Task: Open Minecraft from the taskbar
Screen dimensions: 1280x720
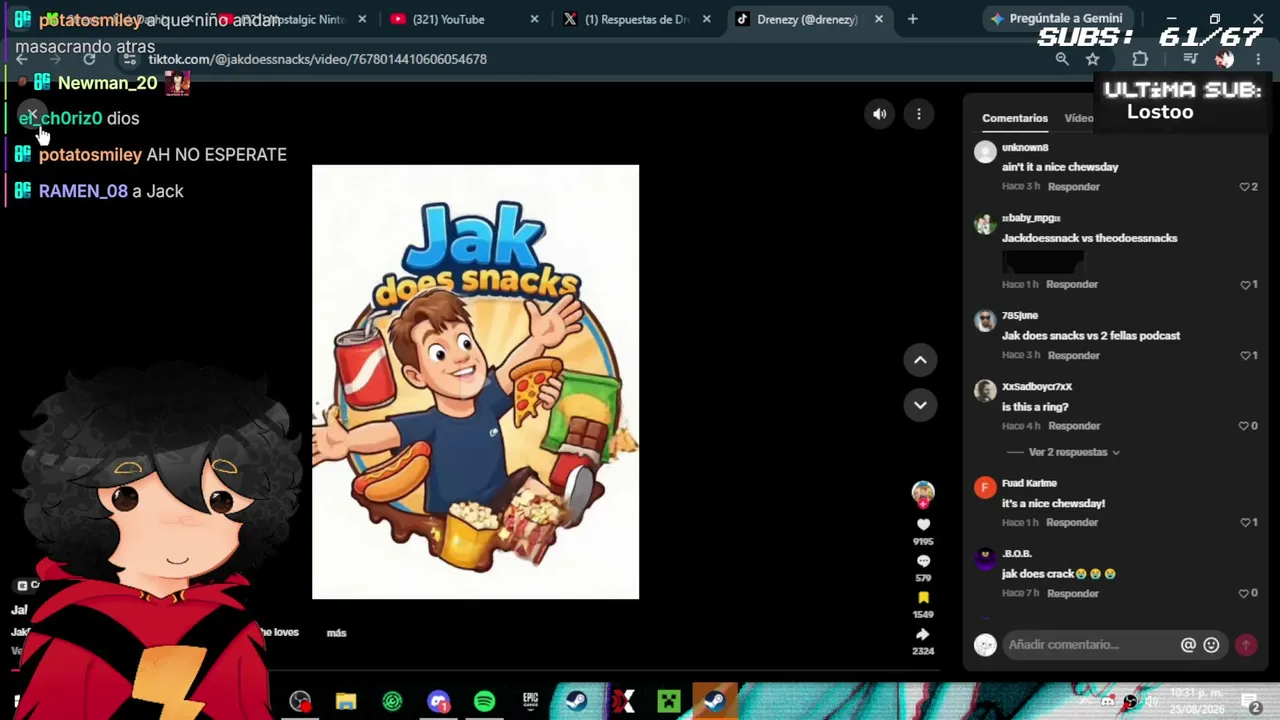Action: click(668, 701)
